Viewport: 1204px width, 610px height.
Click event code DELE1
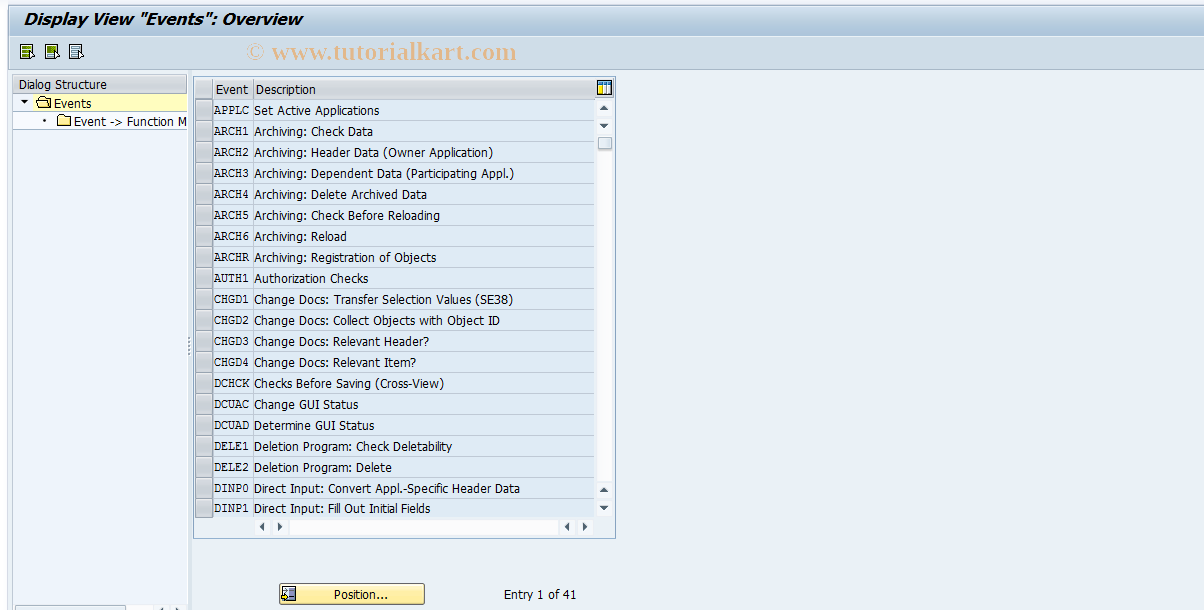pyautogui.click(x=231, y=446)
